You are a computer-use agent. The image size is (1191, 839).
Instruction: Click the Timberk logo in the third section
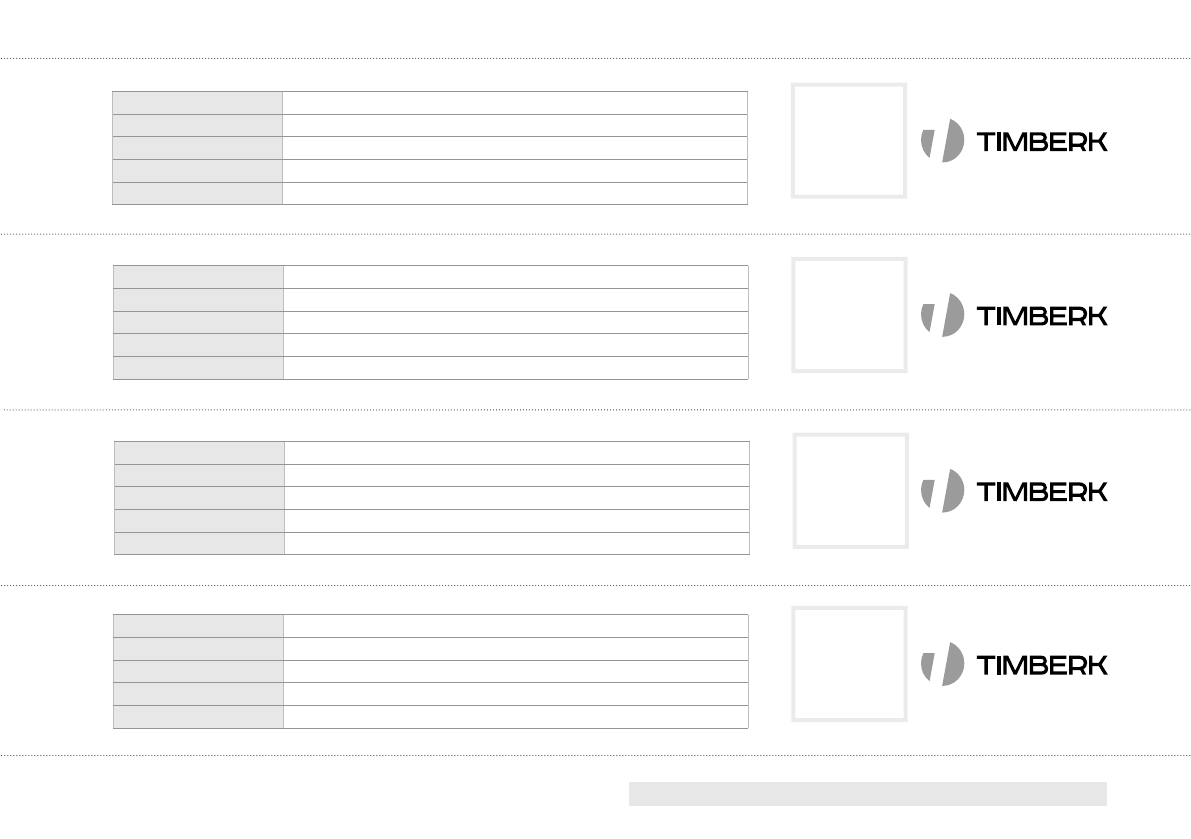click(1013, 491)
